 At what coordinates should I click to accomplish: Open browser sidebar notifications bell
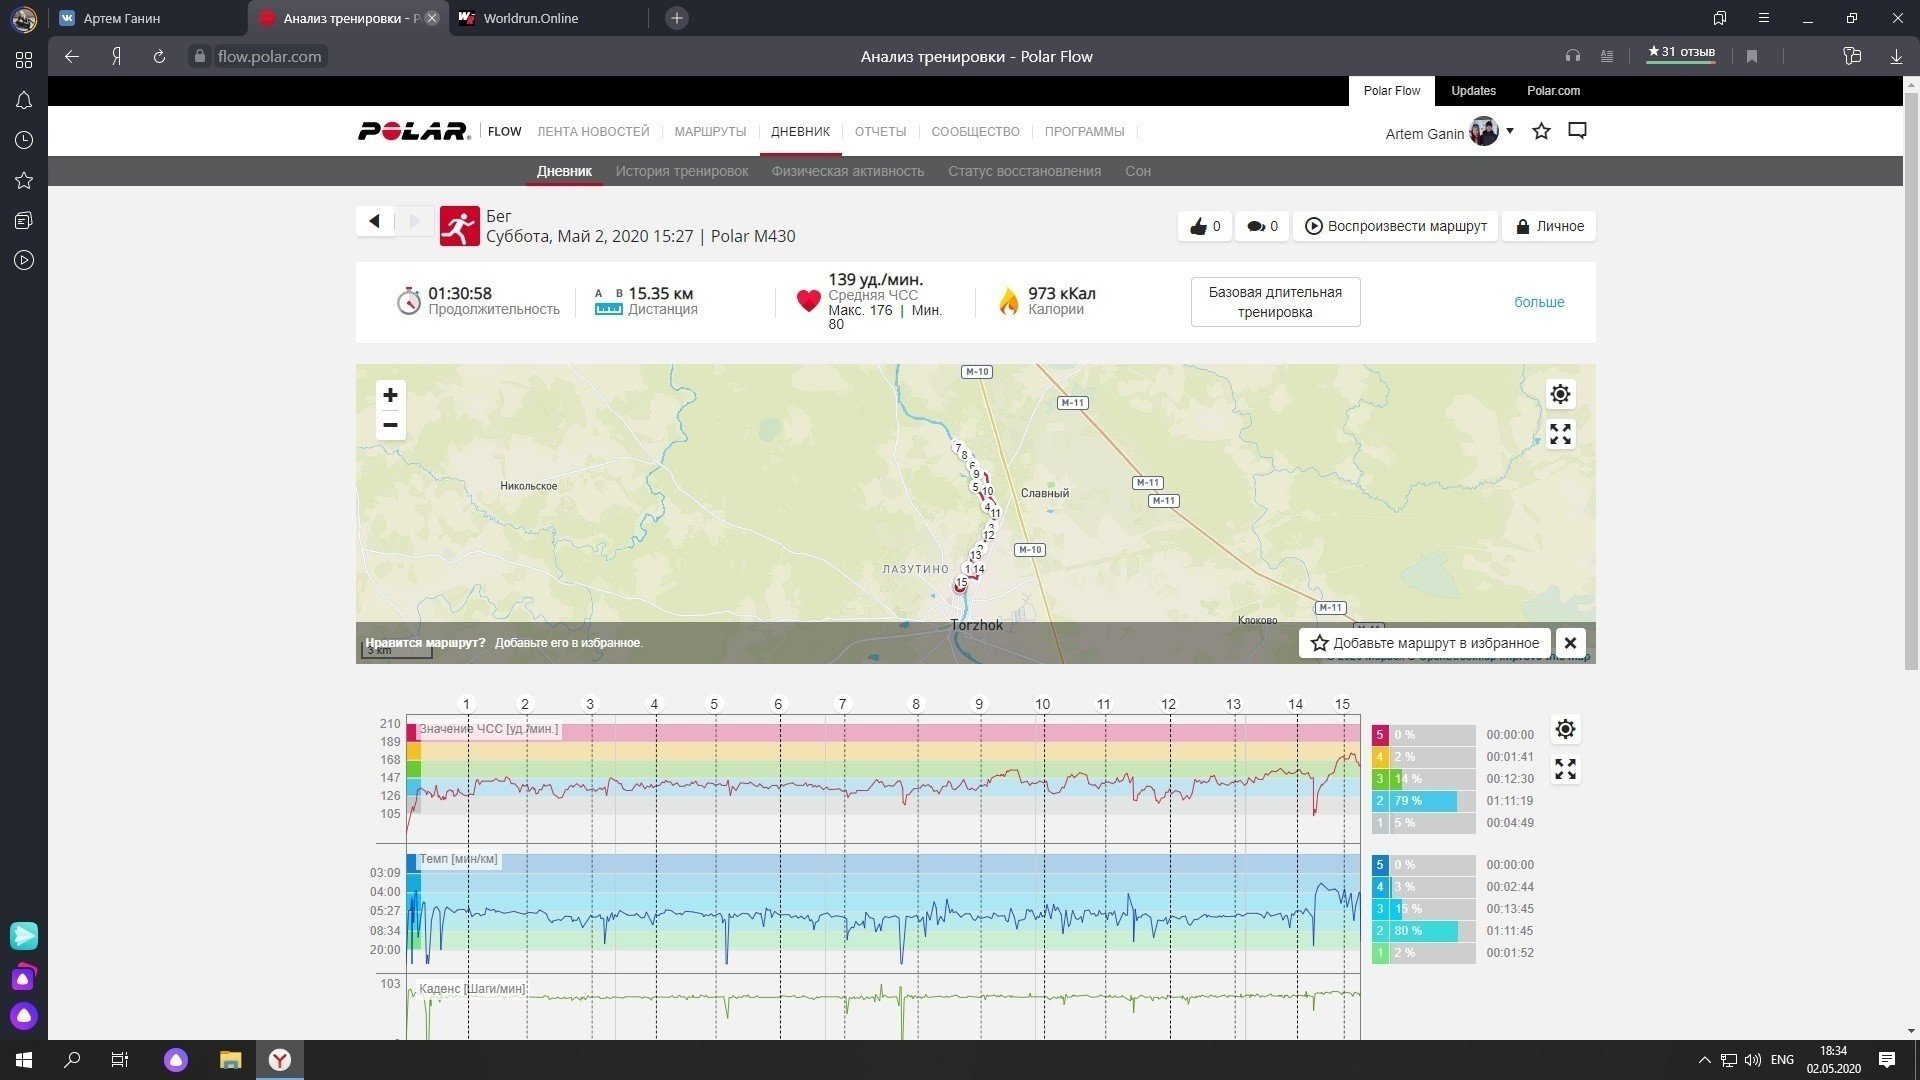(24, 100)
